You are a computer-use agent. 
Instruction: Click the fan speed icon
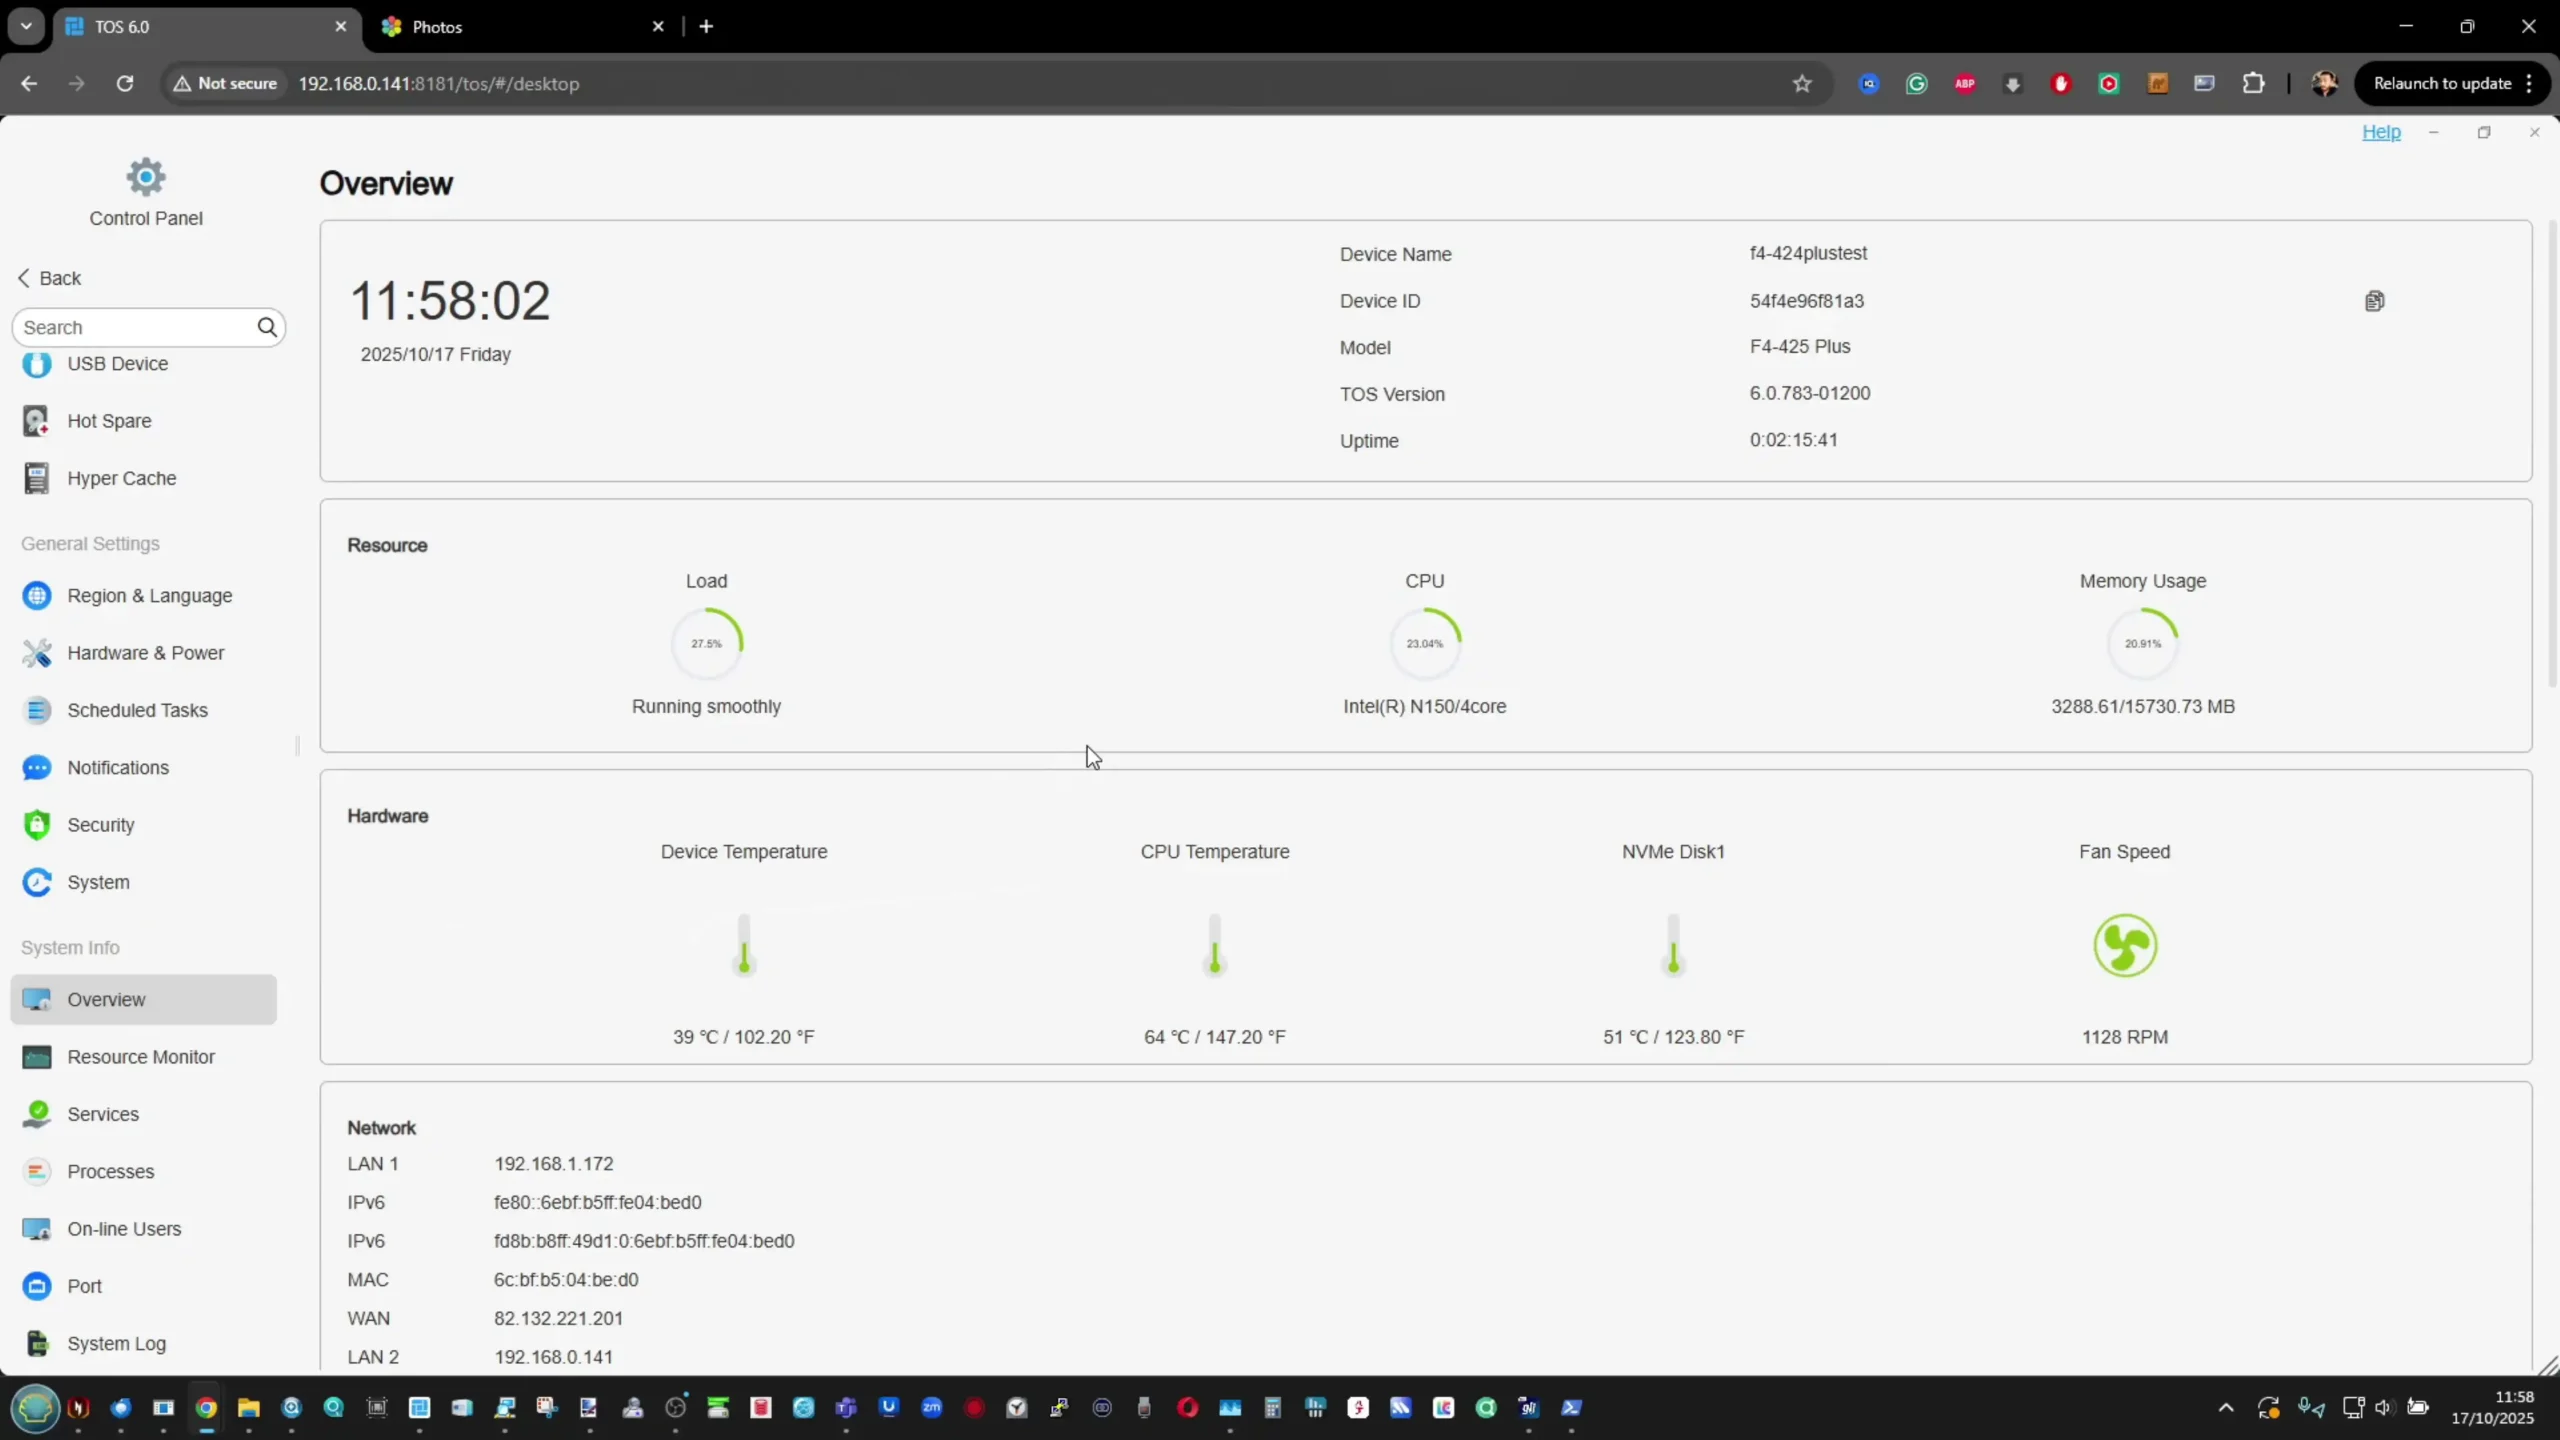click(x=2124, y=945)
